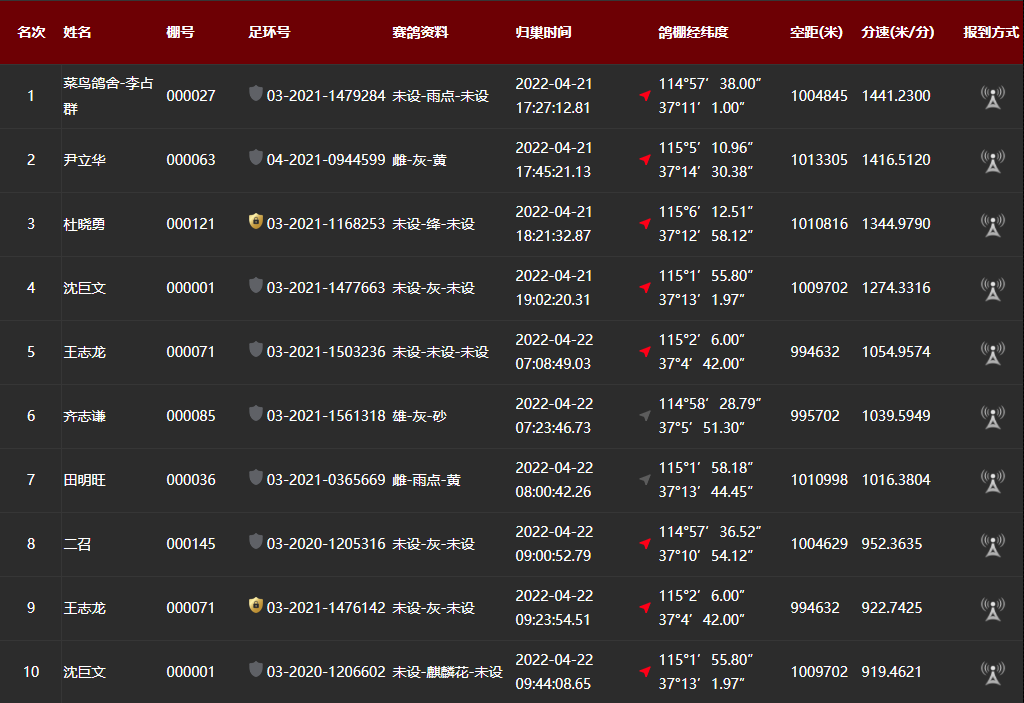Click the gray shield beside ring 04-2021-0944599

click(x=255, y=158)
